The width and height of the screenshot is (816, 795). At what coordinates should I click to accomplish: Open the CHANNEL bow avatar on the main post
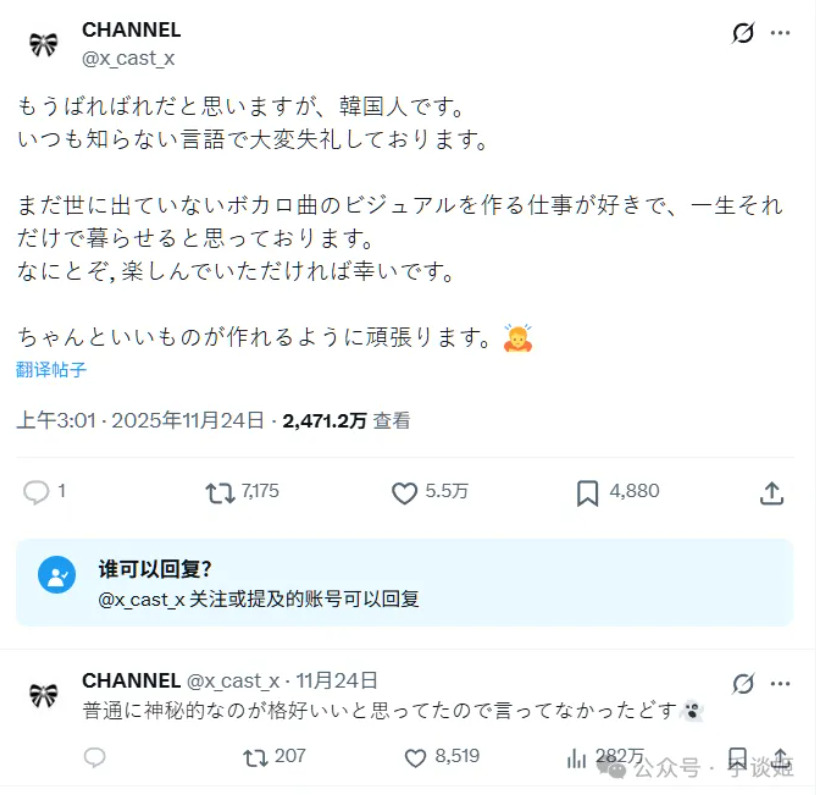click(43, 44)
